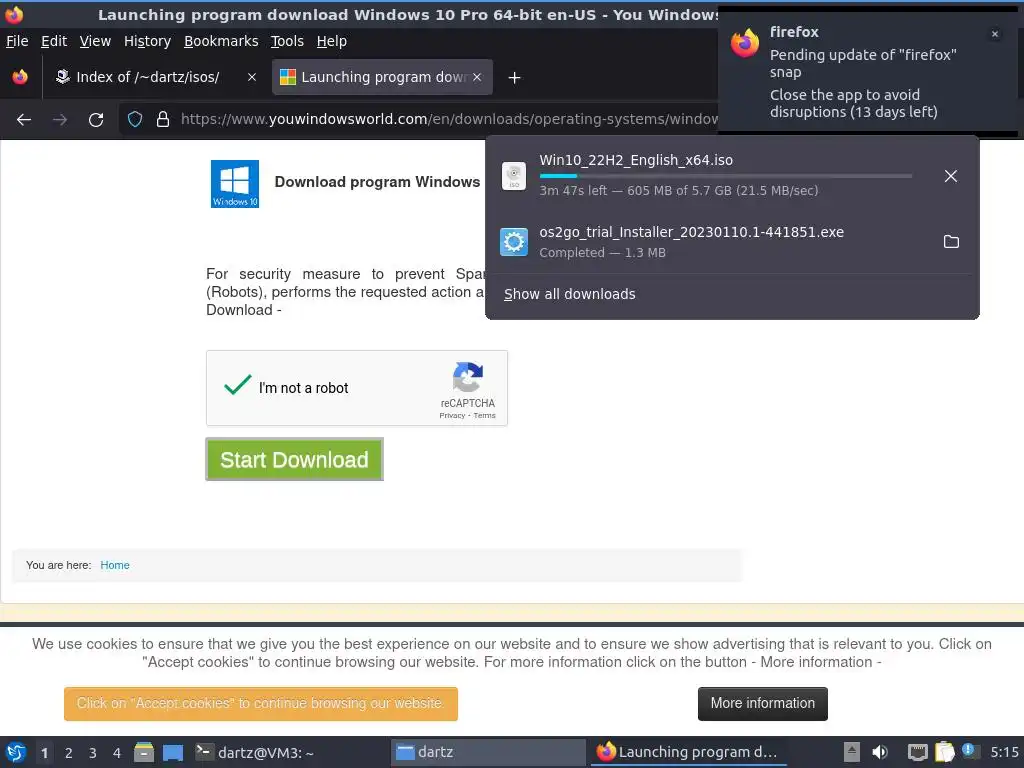Switch to workspace 1
Viewport: 1024px width, 768px height.
44,752
